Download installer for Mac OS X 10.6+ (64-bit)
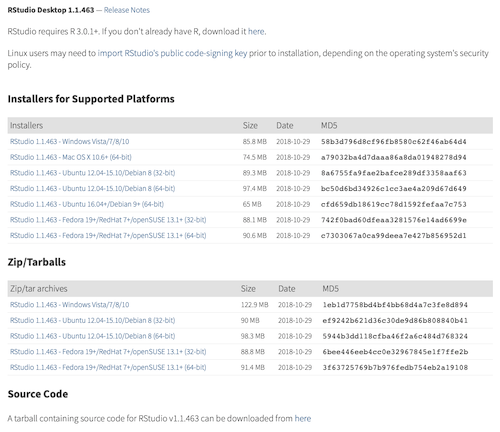Viewport: 500px width, 432px height. (71, 157)
